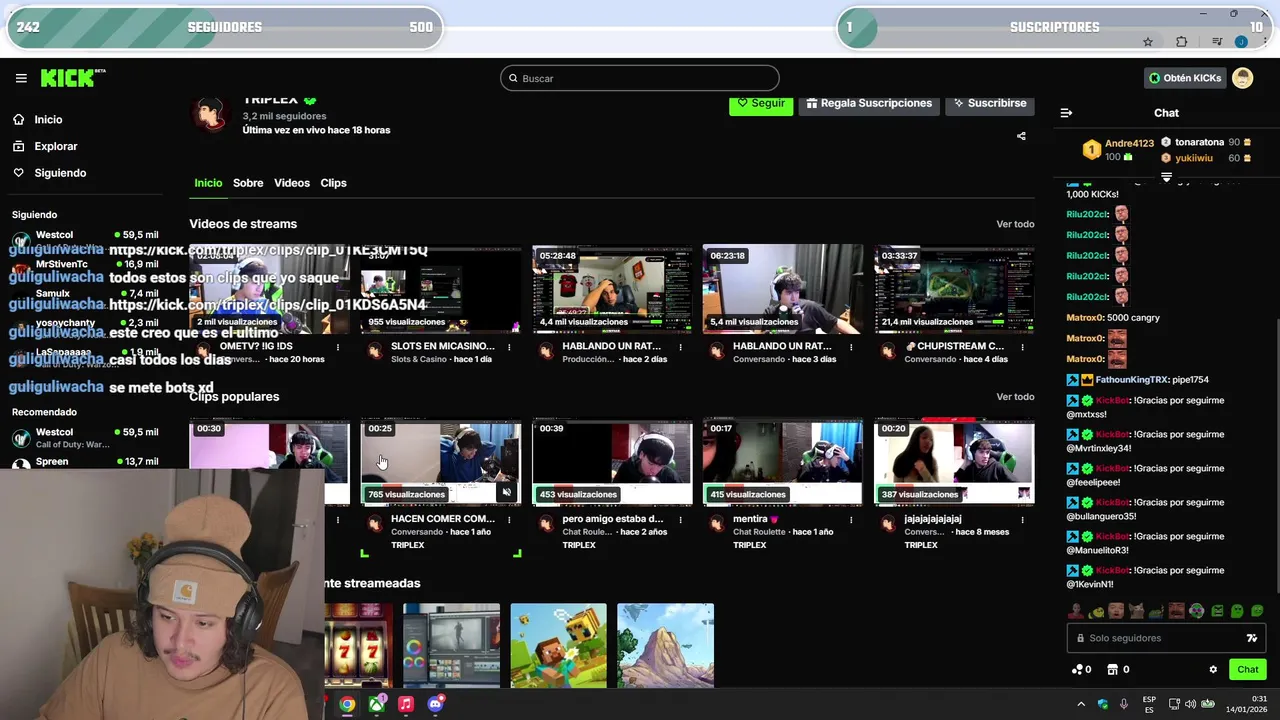This screenshot has height=720, width=1280.
Task: Open the music app in the taskbar
Action: [x=405, y=704]
